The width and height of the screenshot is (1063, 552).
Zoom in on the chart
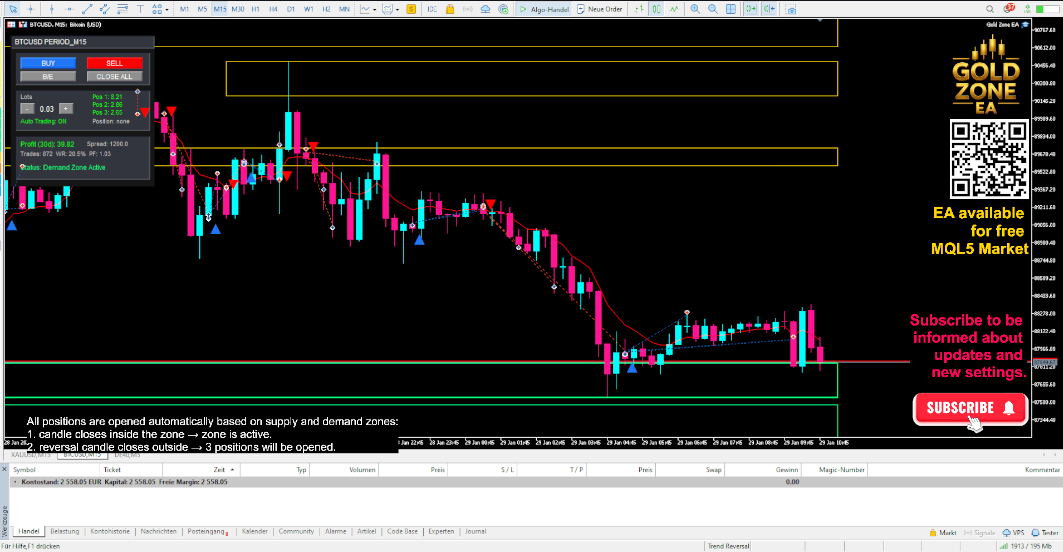695,9
